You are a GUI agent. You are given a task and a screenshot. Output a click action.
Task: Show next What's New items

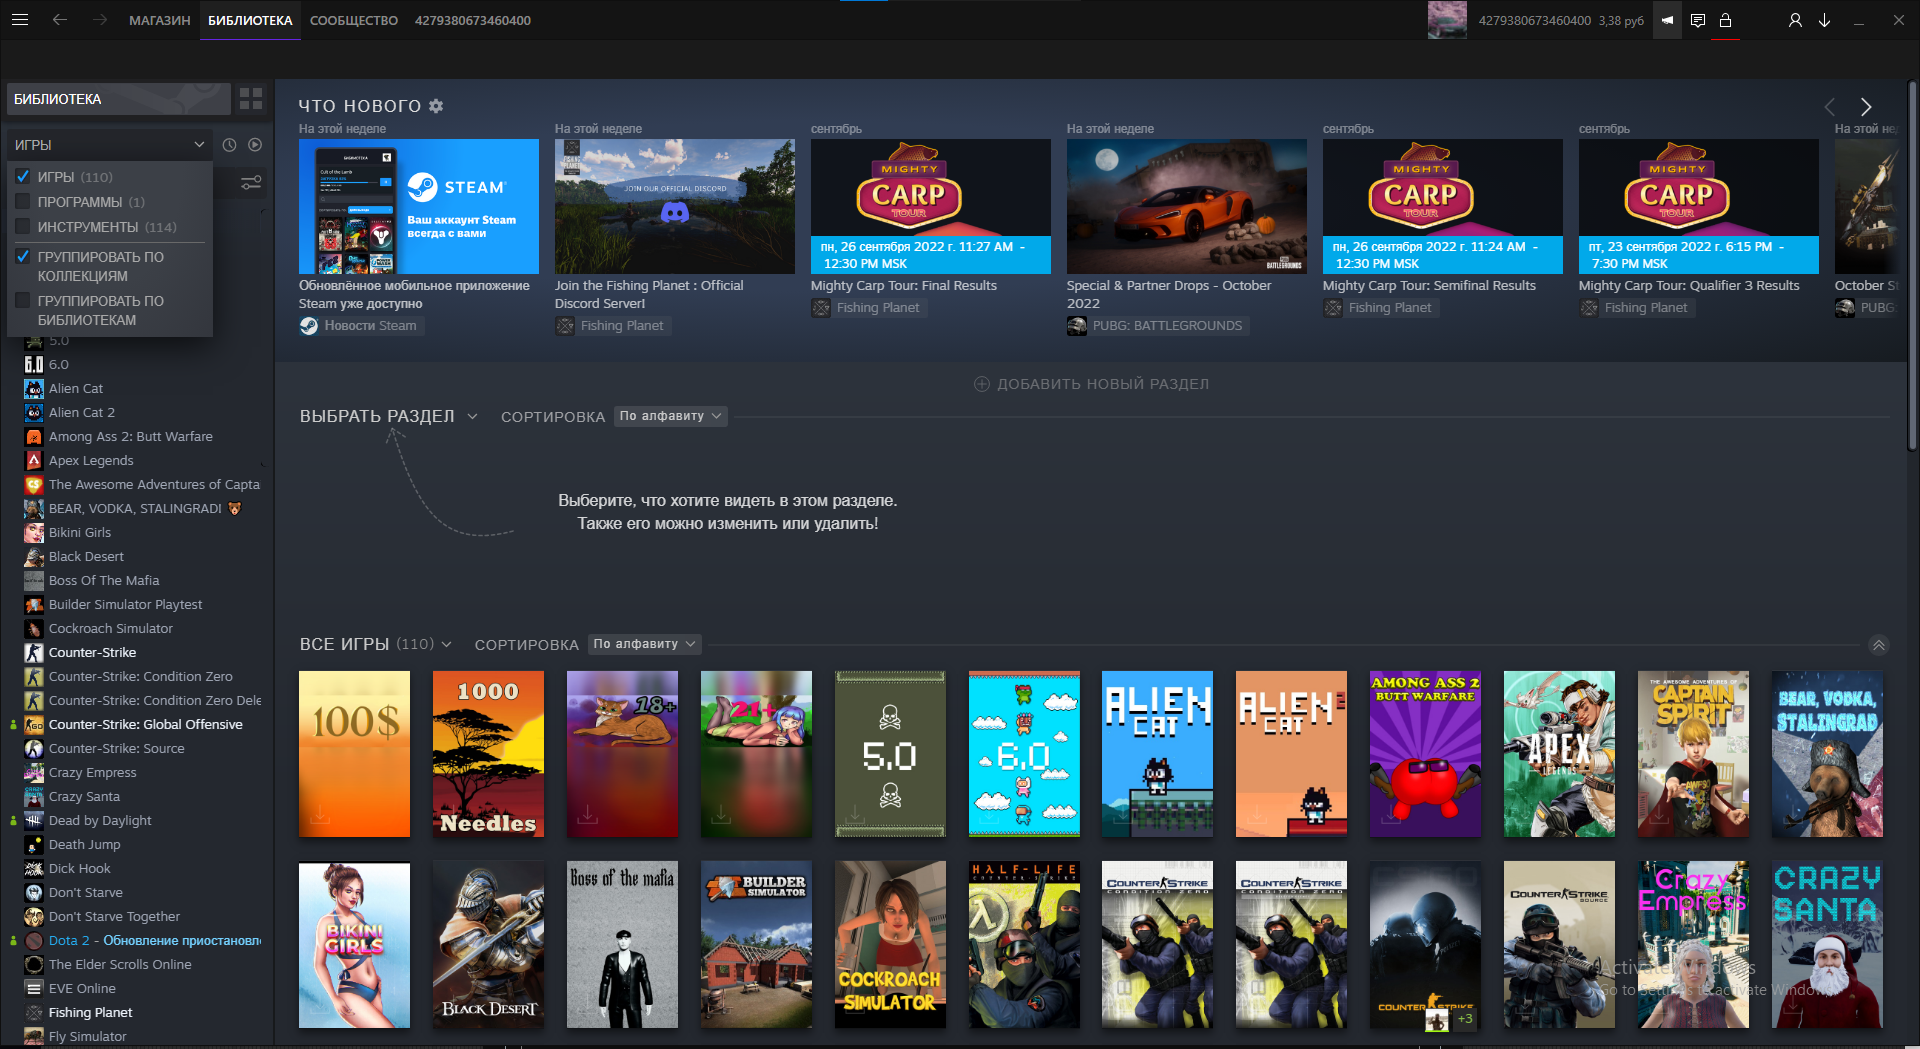tap(1866, 107)
